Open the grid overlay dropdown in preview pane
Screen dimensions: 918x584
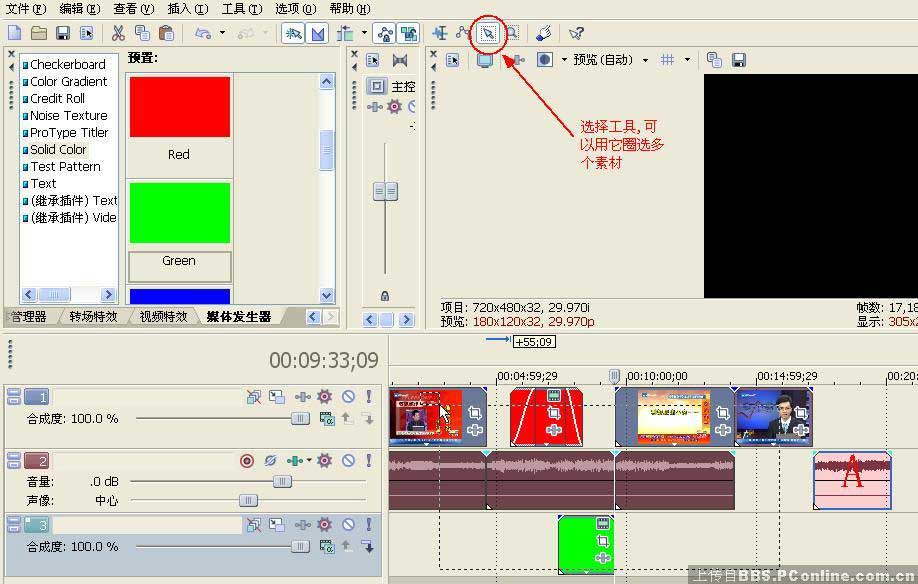click(687, 60)
